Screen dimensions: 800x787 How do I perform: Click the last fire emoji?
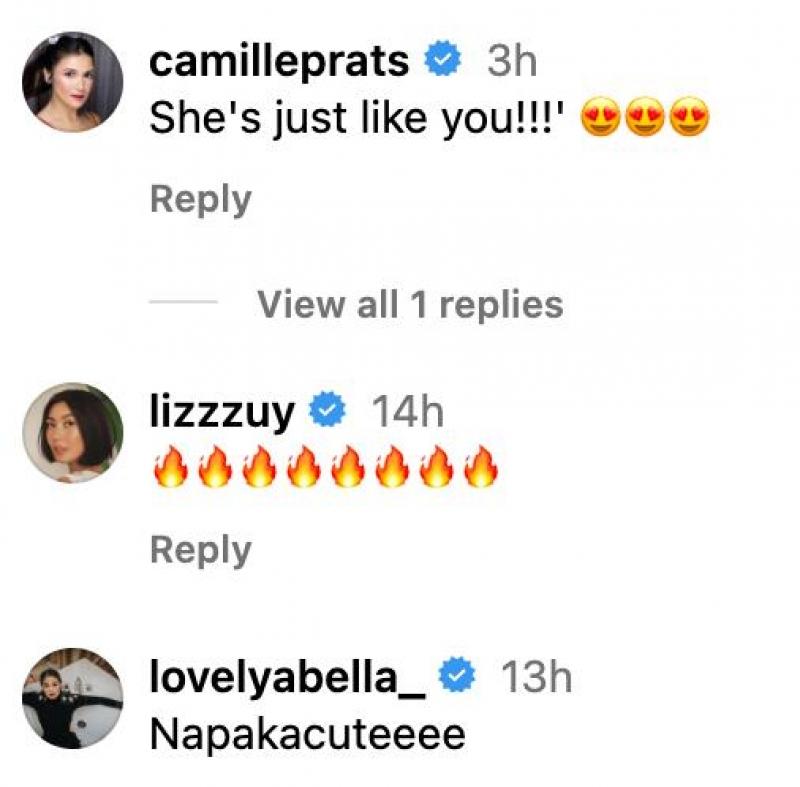click(481, 466)
